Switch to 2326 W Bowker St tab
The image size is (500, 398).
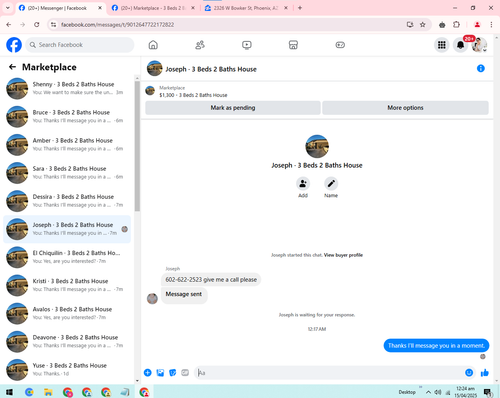[247, 8]
